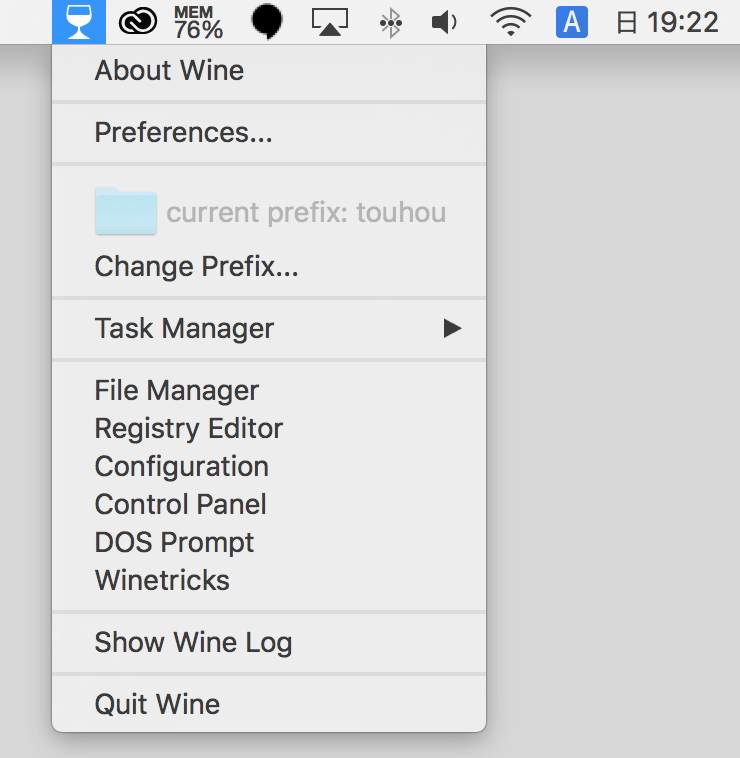Open the Wi-Fi status menu

pos(510,22)
